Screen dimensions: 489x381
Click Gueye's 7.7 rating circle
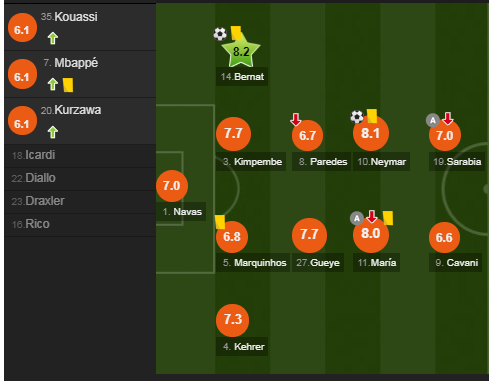[309, 235]
